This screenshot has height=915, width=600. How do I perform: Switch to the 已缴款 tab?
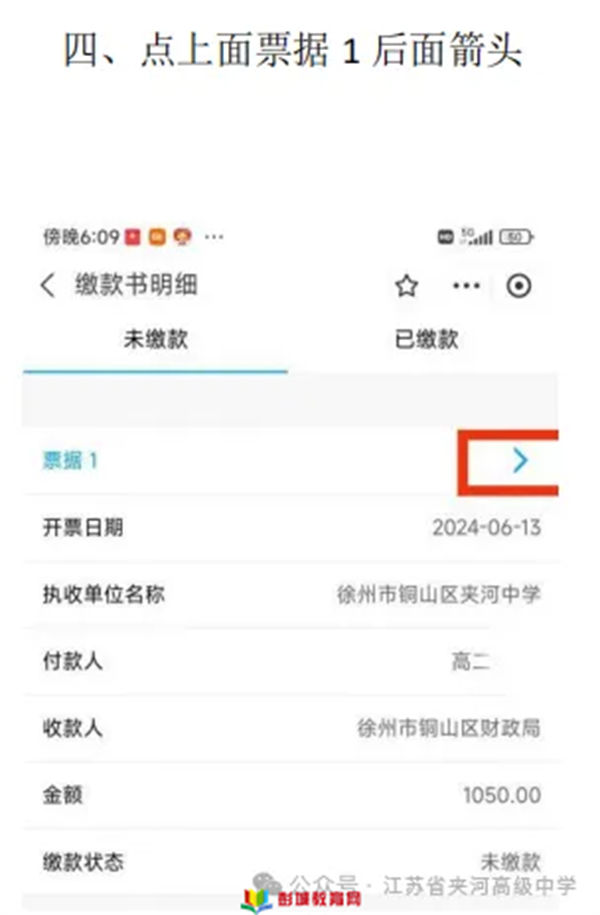click(427, 340)
